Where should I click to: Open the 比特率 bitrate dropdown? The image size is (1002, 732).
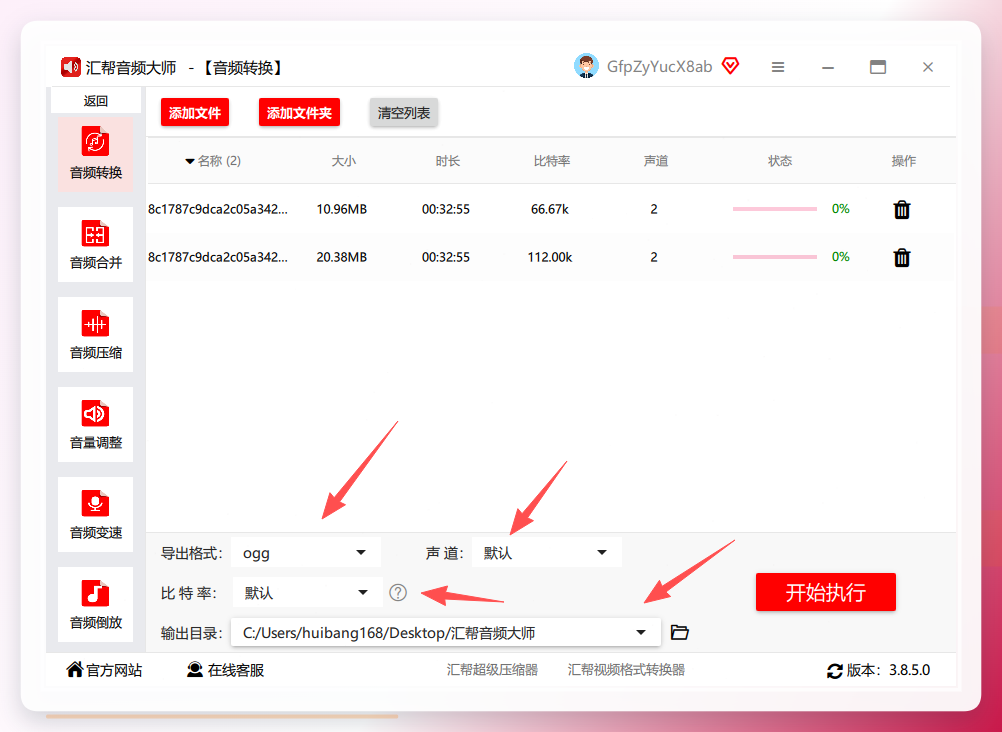click(307, 593)
